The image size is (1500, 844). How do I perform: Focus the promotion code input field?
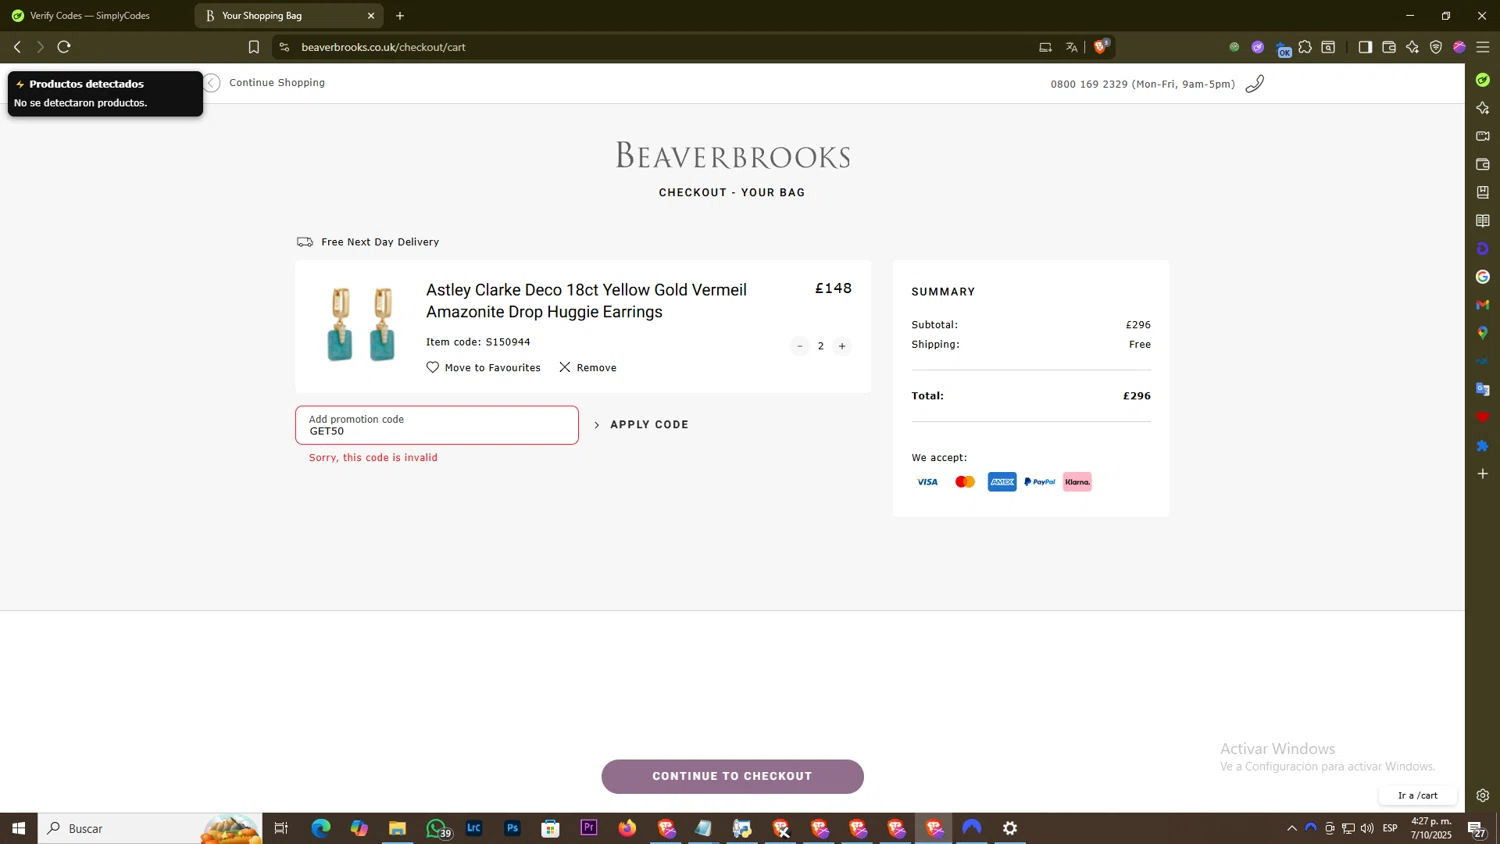[x=437, y=425]
